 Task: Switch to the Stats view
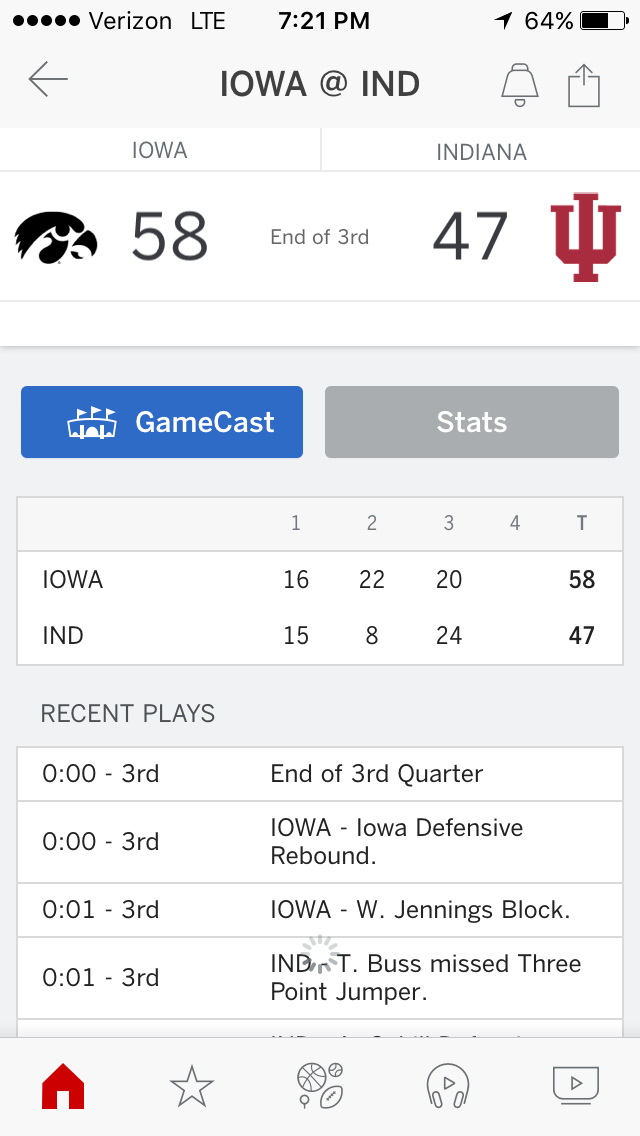click(x=472, y=422)
